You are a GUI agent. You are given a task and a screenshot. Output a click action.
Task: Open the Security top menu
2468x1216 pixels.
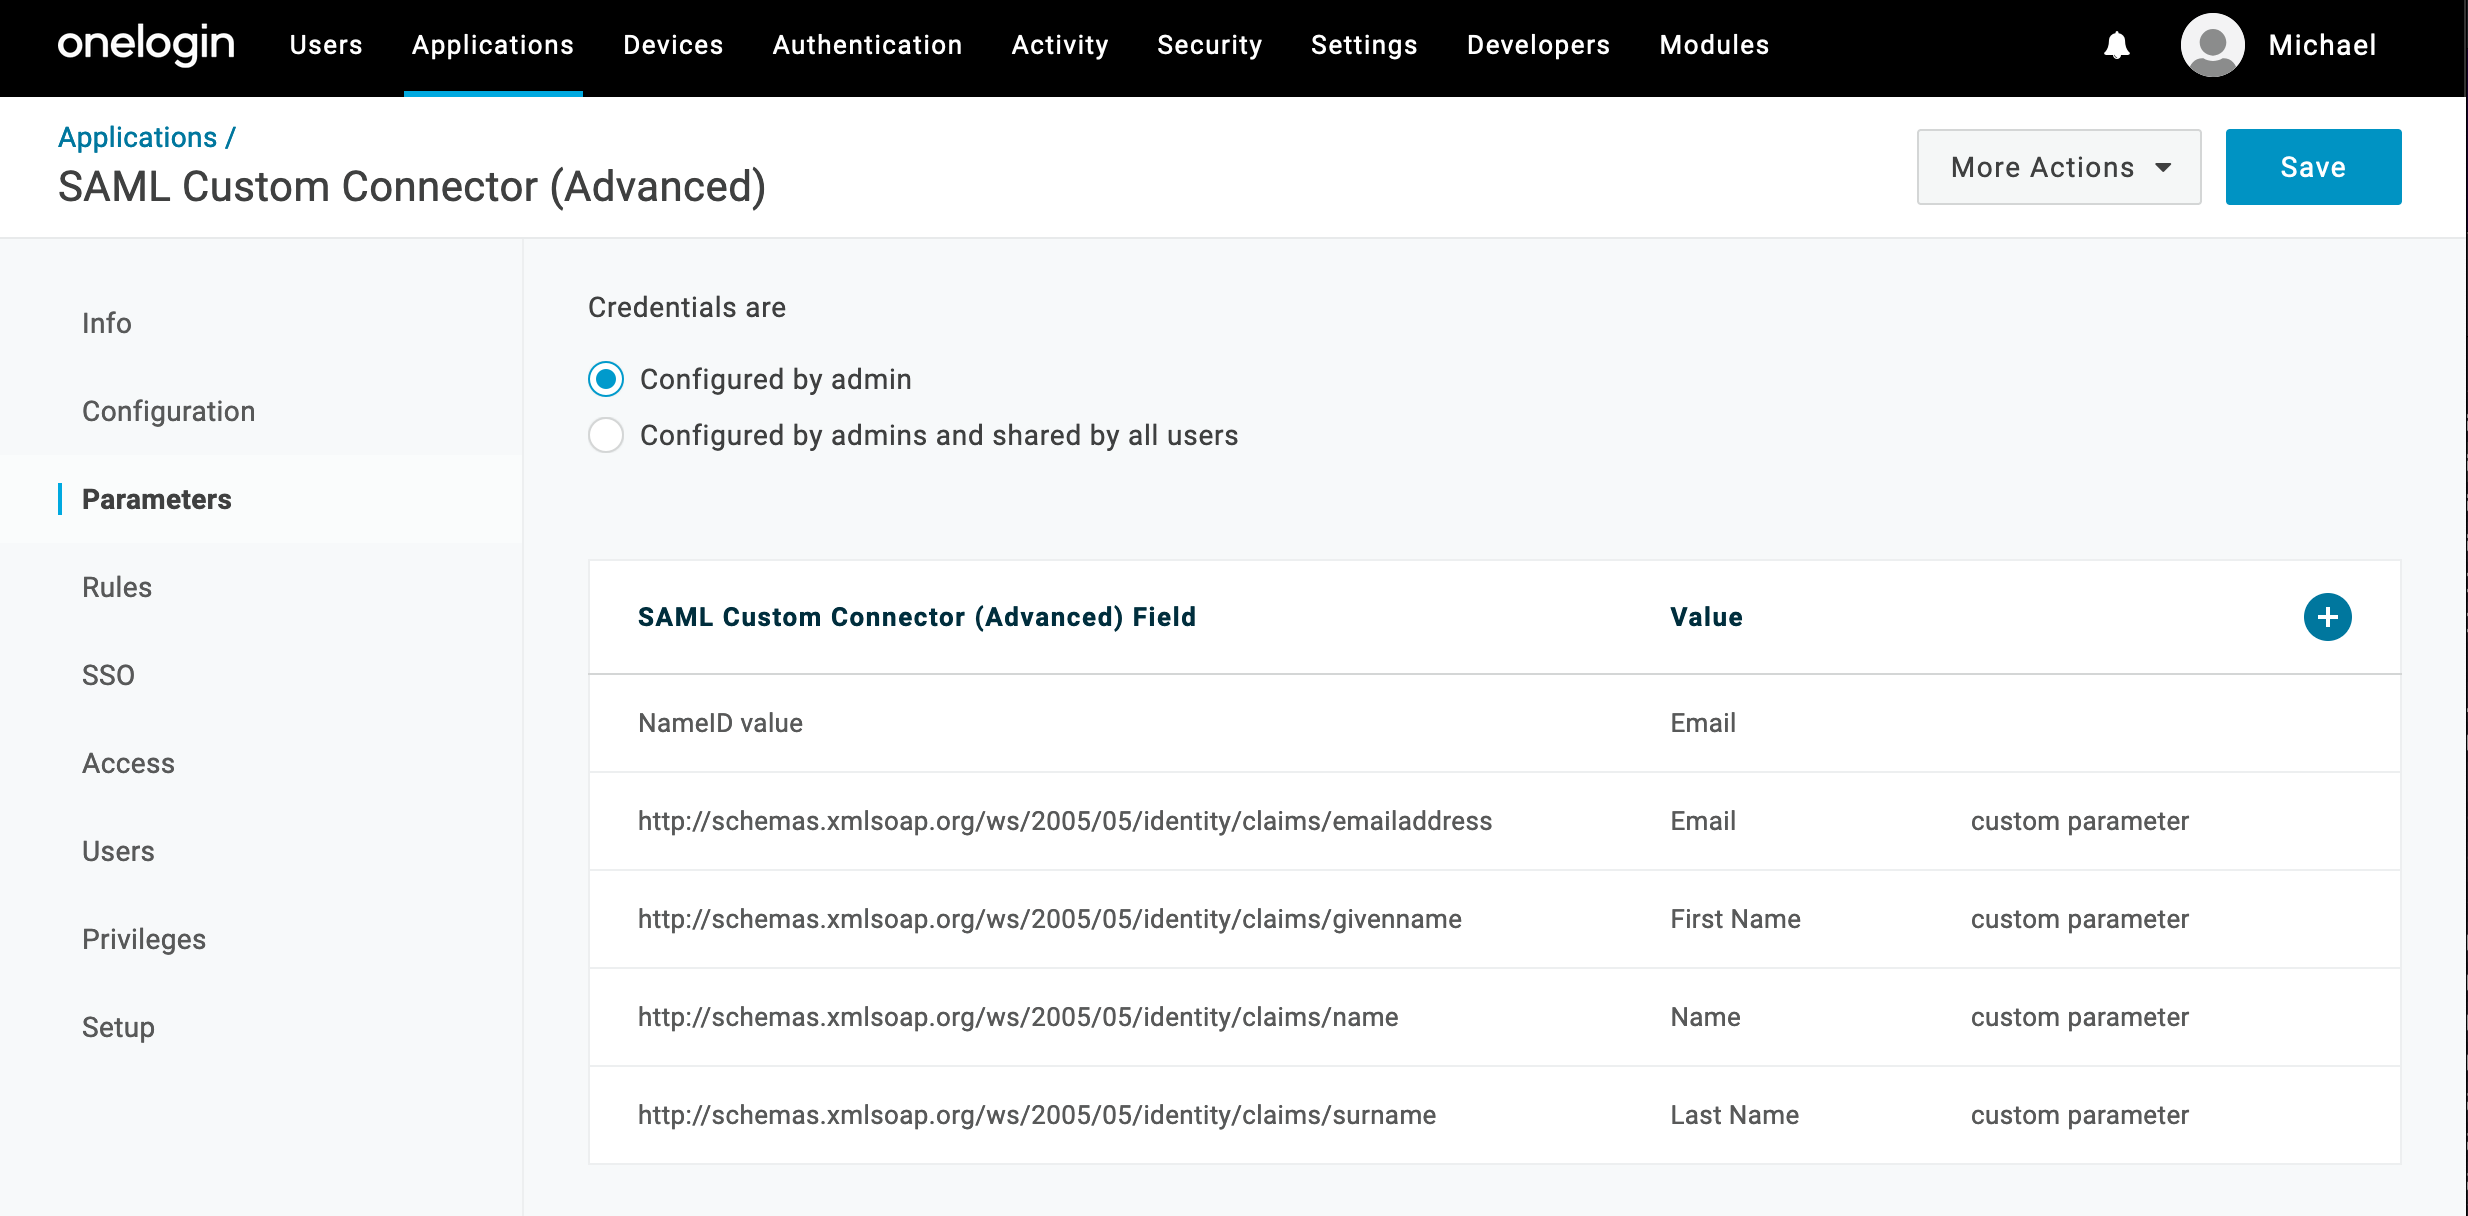[1209, 45]
